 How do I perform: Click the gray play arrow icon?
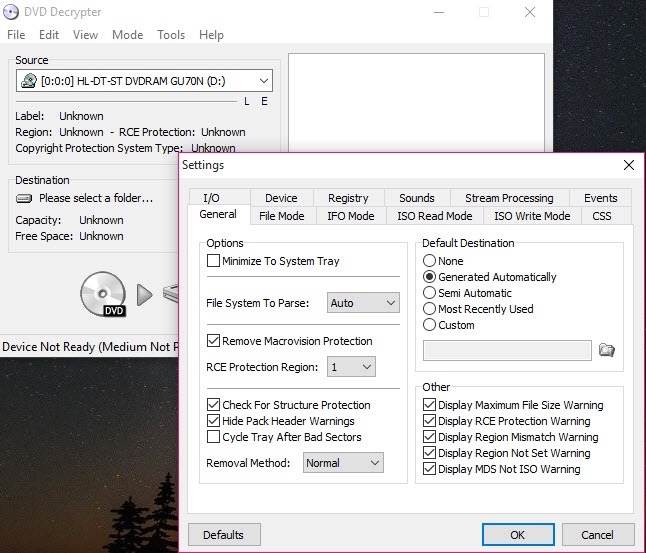pos(145,295)
